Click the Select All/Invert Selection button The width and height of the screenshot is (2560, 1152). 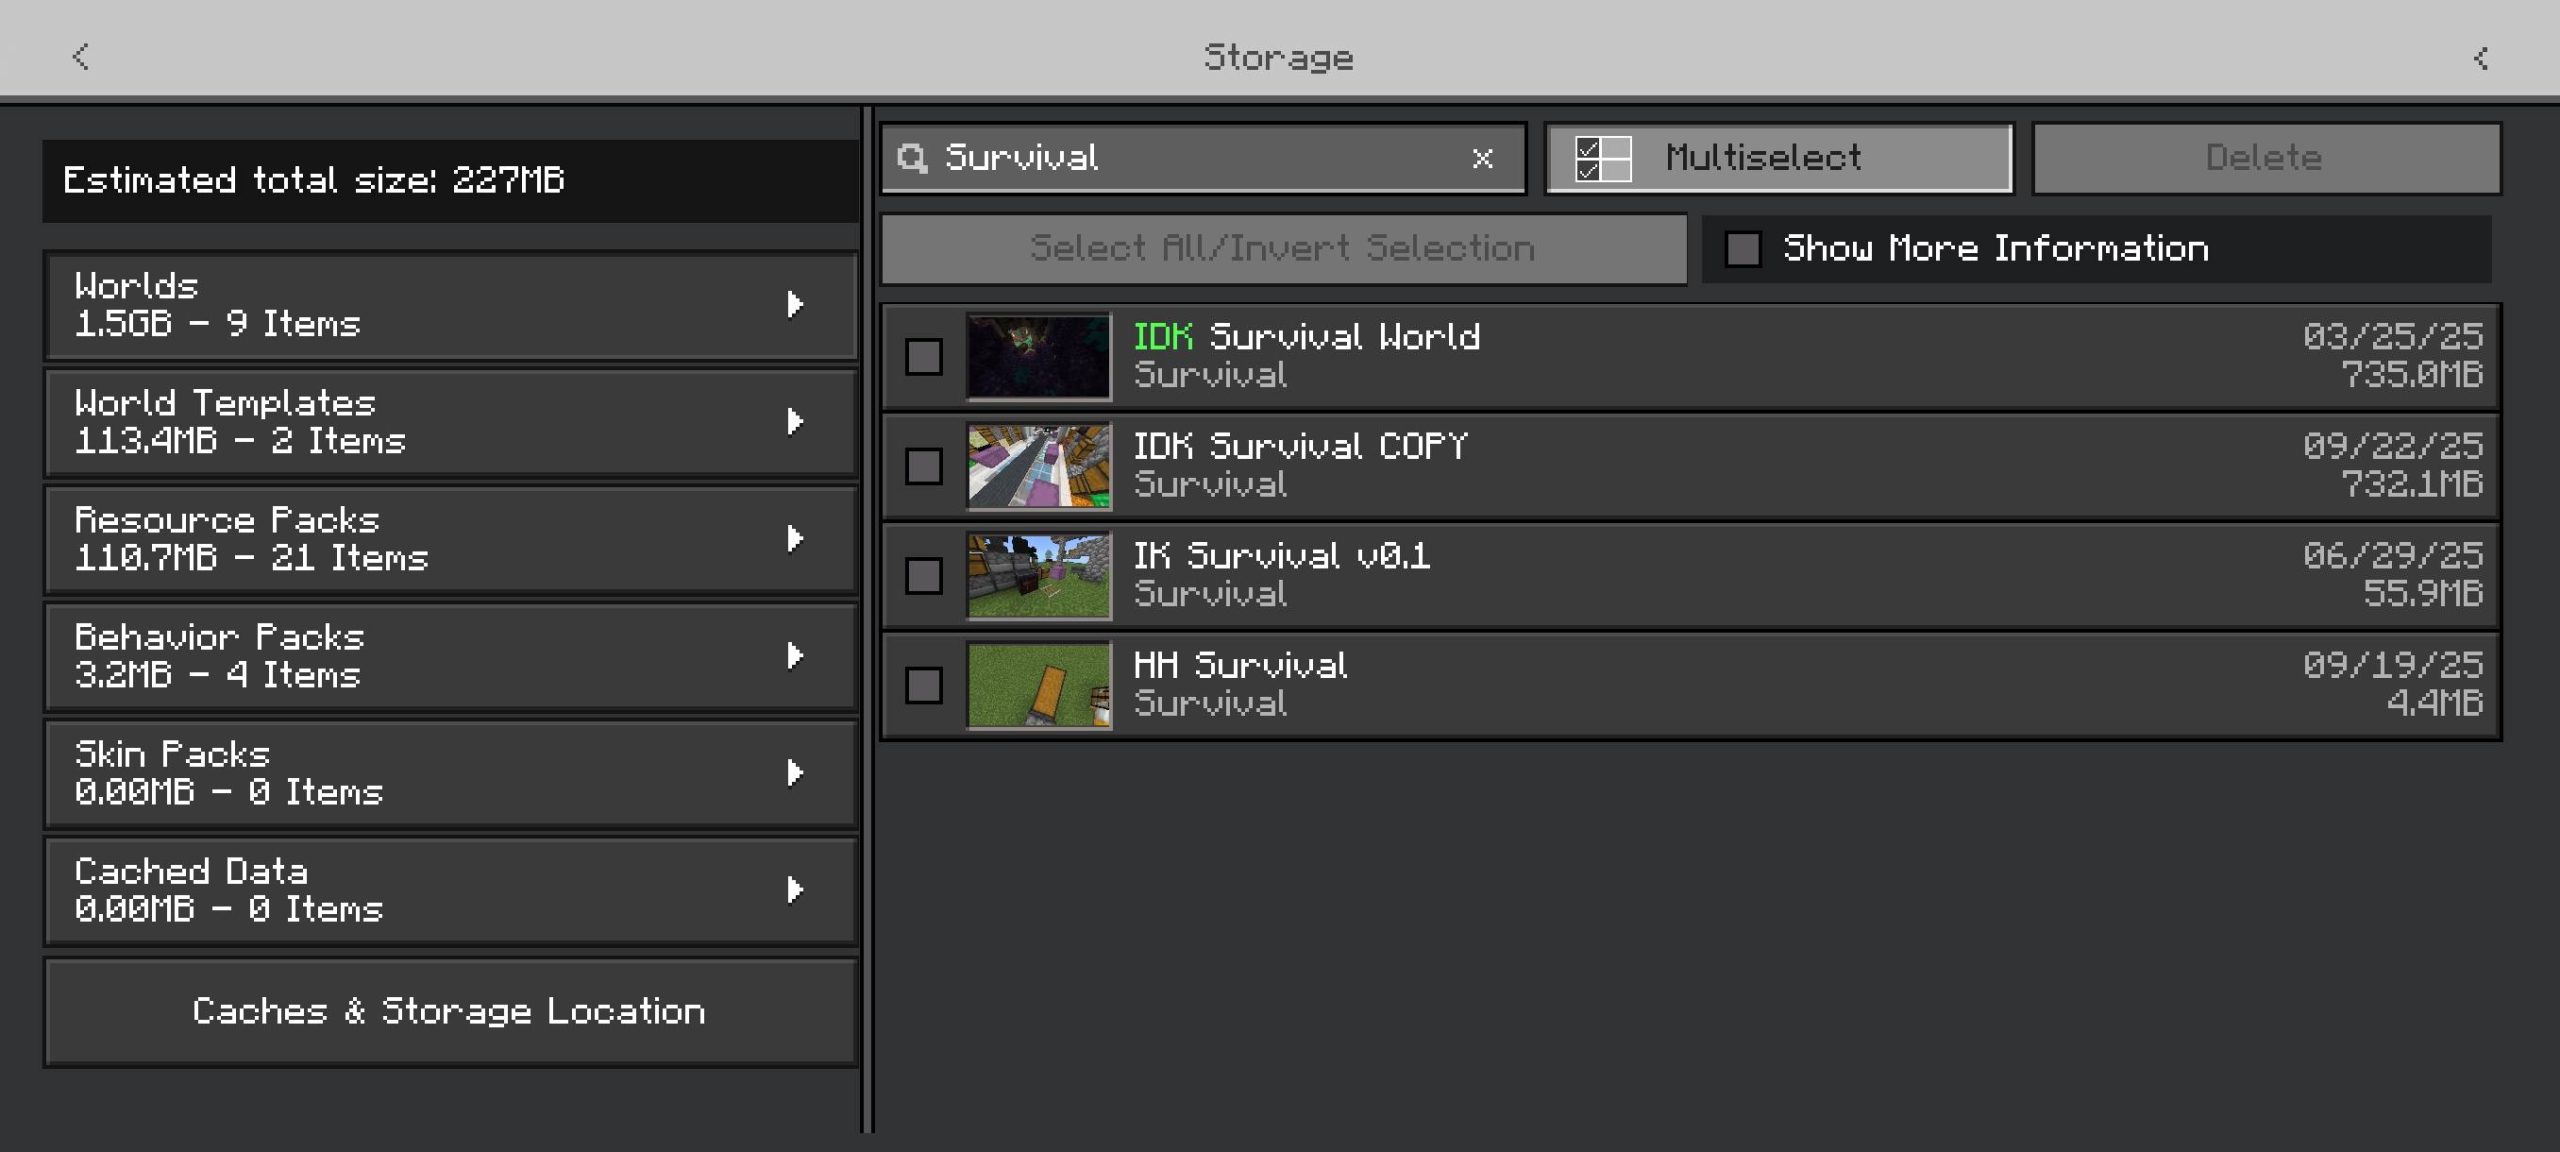[1283, 249]
